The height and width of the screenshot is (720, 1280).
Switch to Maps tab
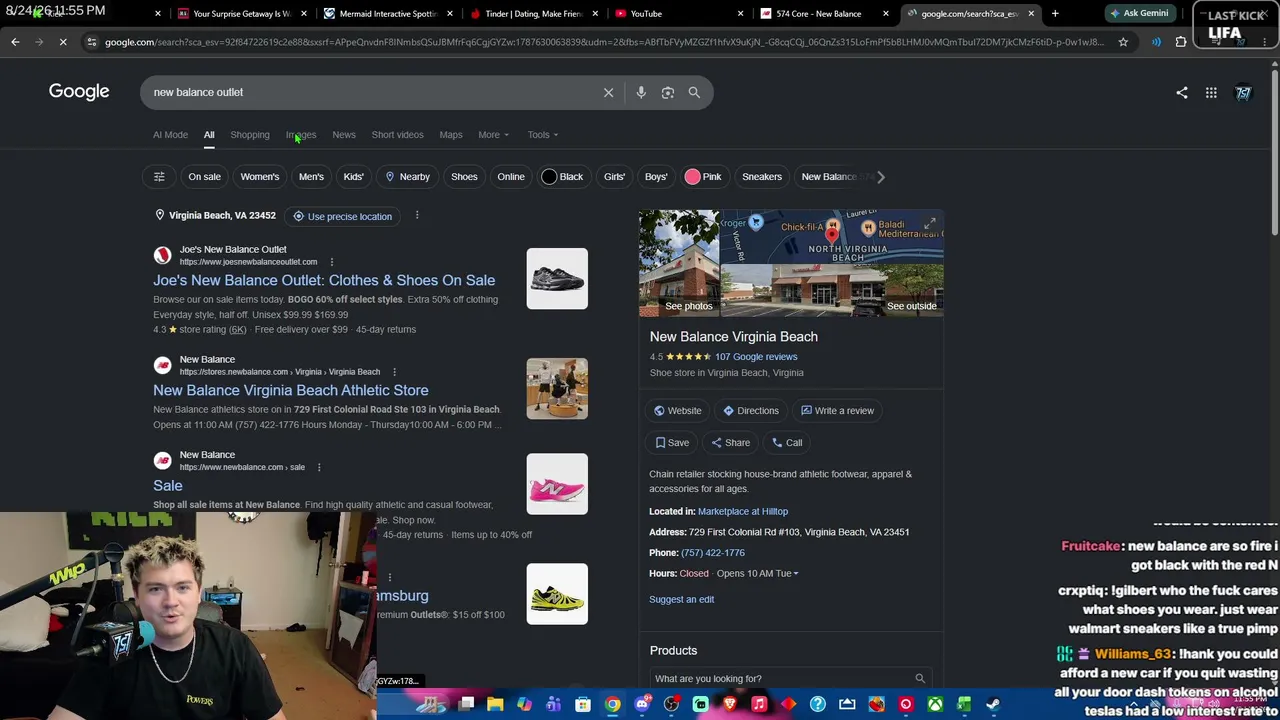point(451,135)
